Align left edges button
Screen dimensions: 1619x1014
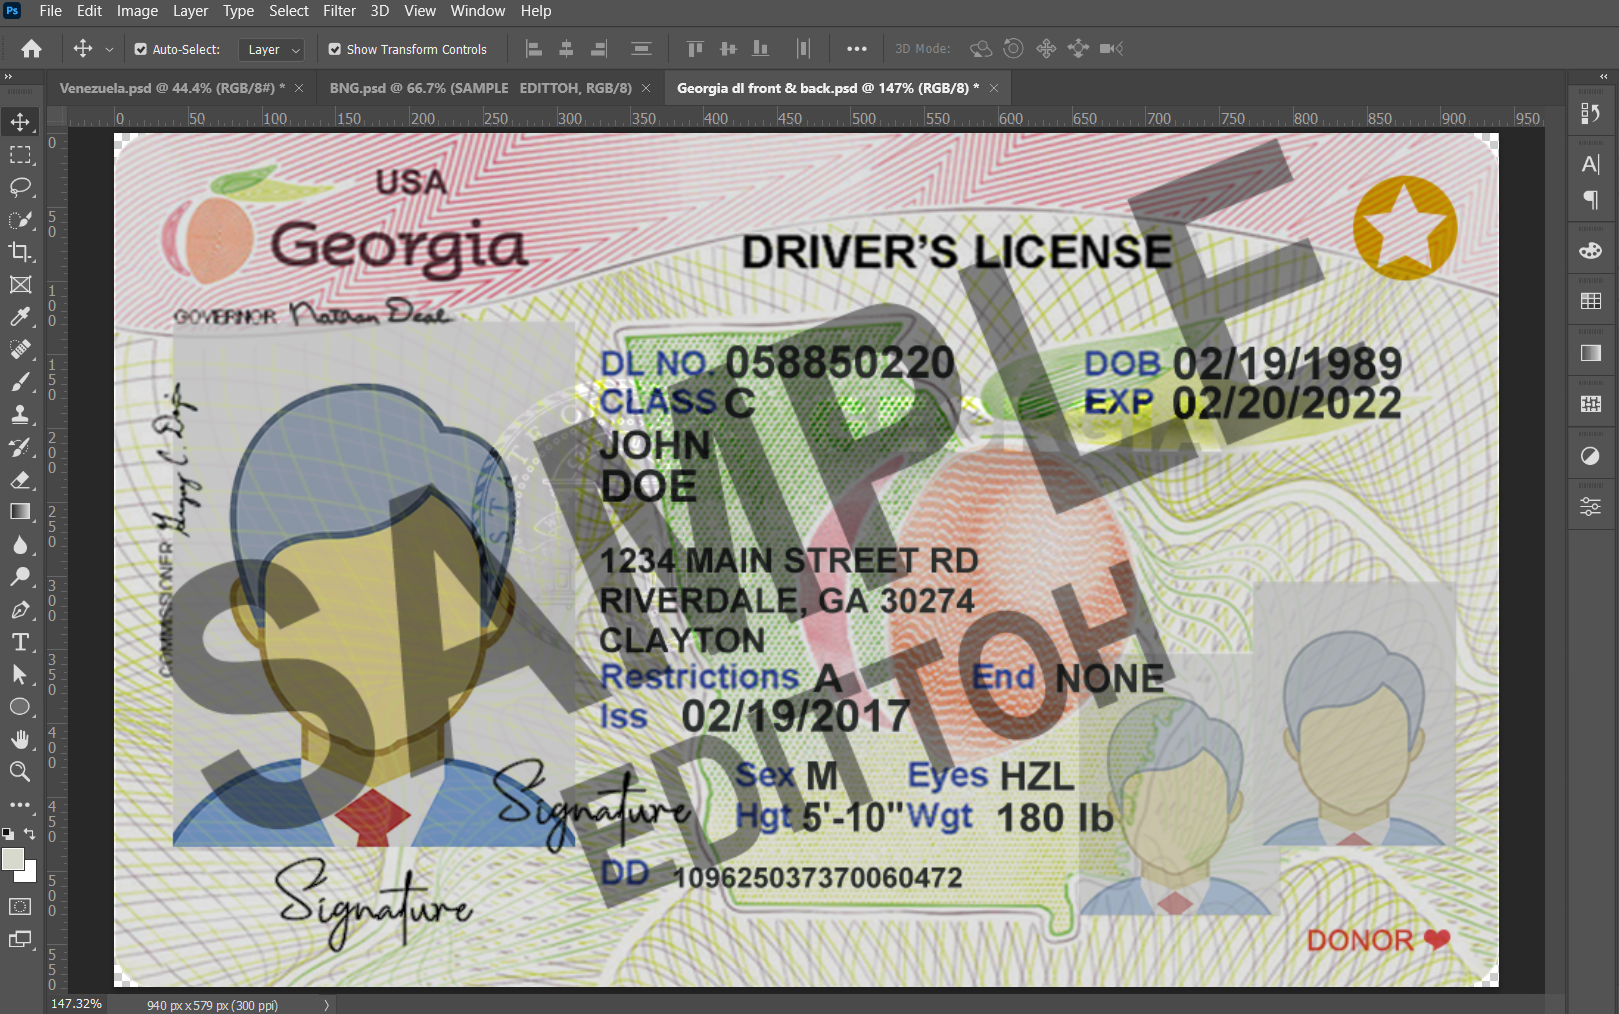point(534,49)
